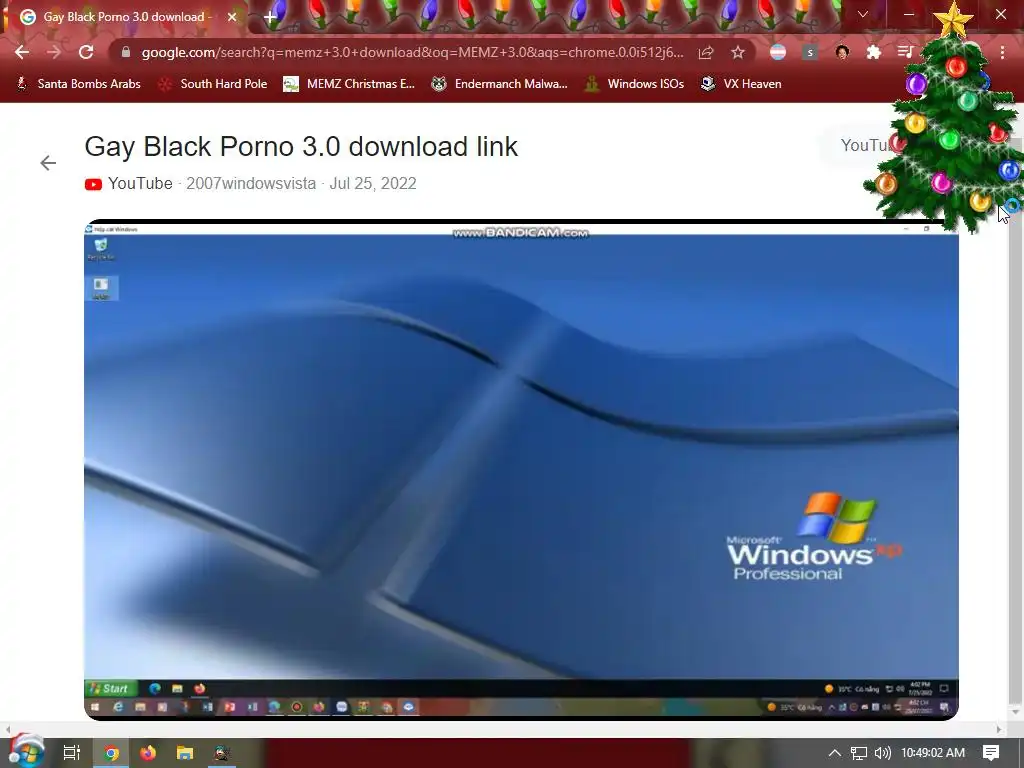Open a new tab with the plus button

(x=270, y=17)
